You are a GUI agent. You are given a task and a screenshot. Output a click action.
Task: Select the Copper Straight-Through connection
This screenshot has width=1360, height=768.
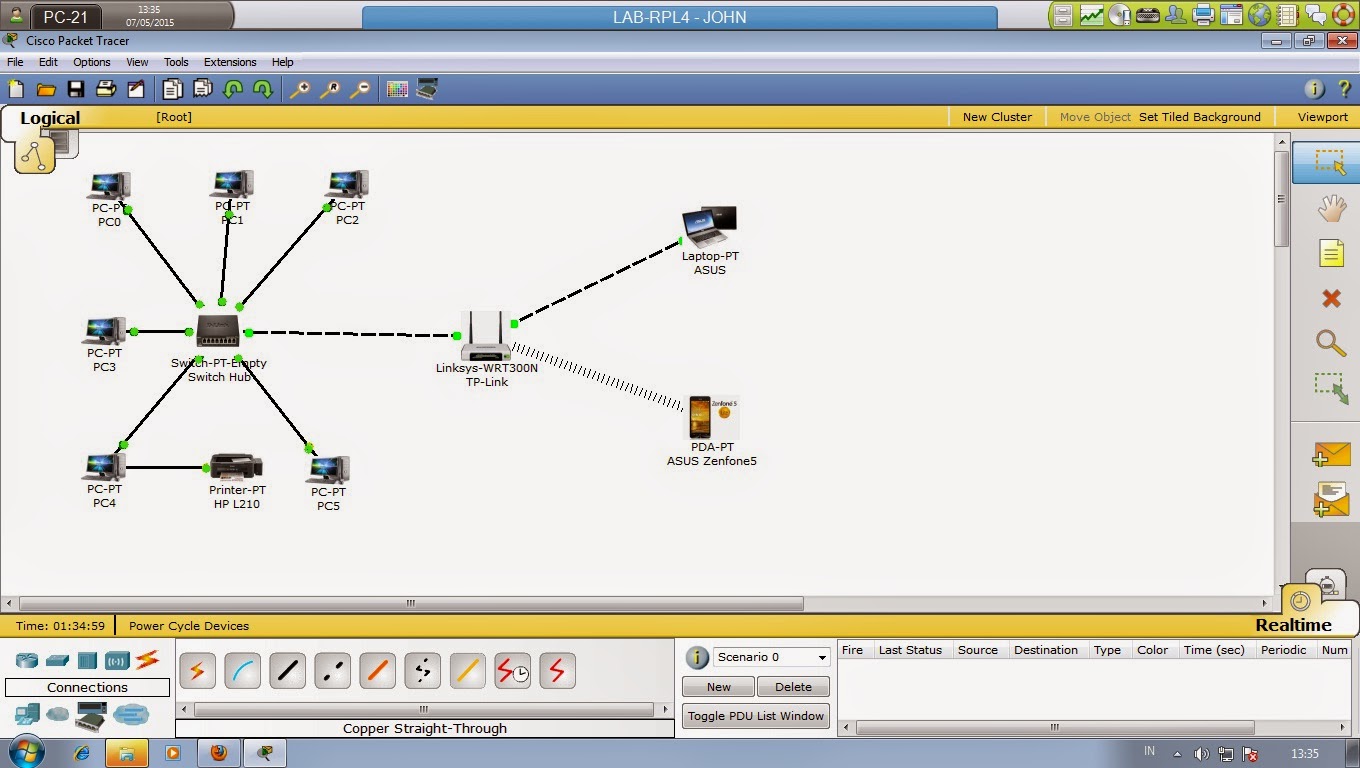287,671
